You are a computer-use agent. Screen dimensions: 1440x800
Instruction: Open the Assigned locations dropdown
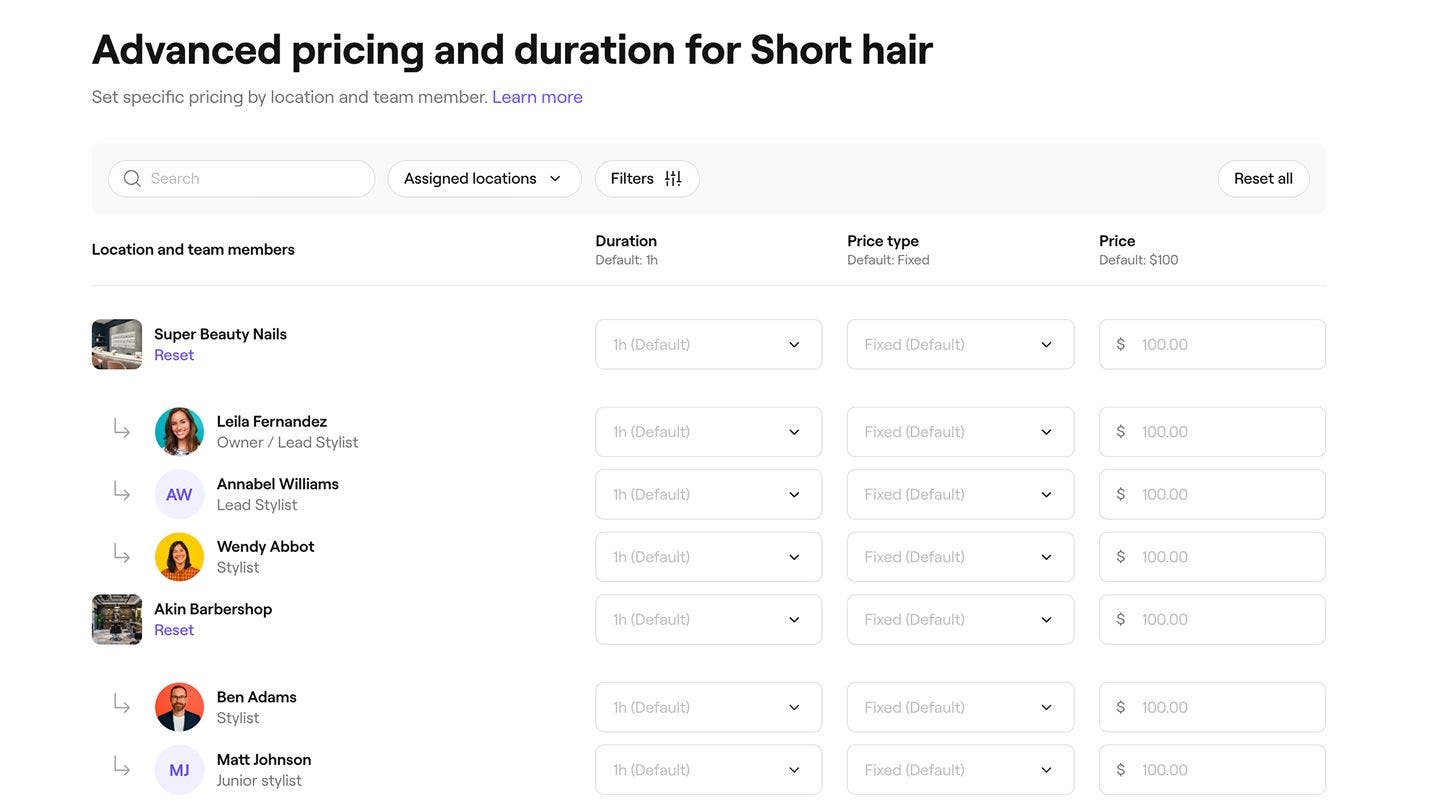(x=484, y=179)
